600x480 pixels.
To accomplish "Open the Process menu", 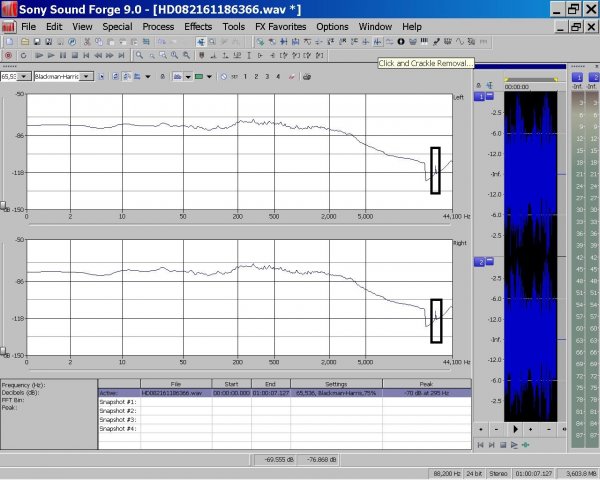I will pyautogui.click(x=158, y=26).
